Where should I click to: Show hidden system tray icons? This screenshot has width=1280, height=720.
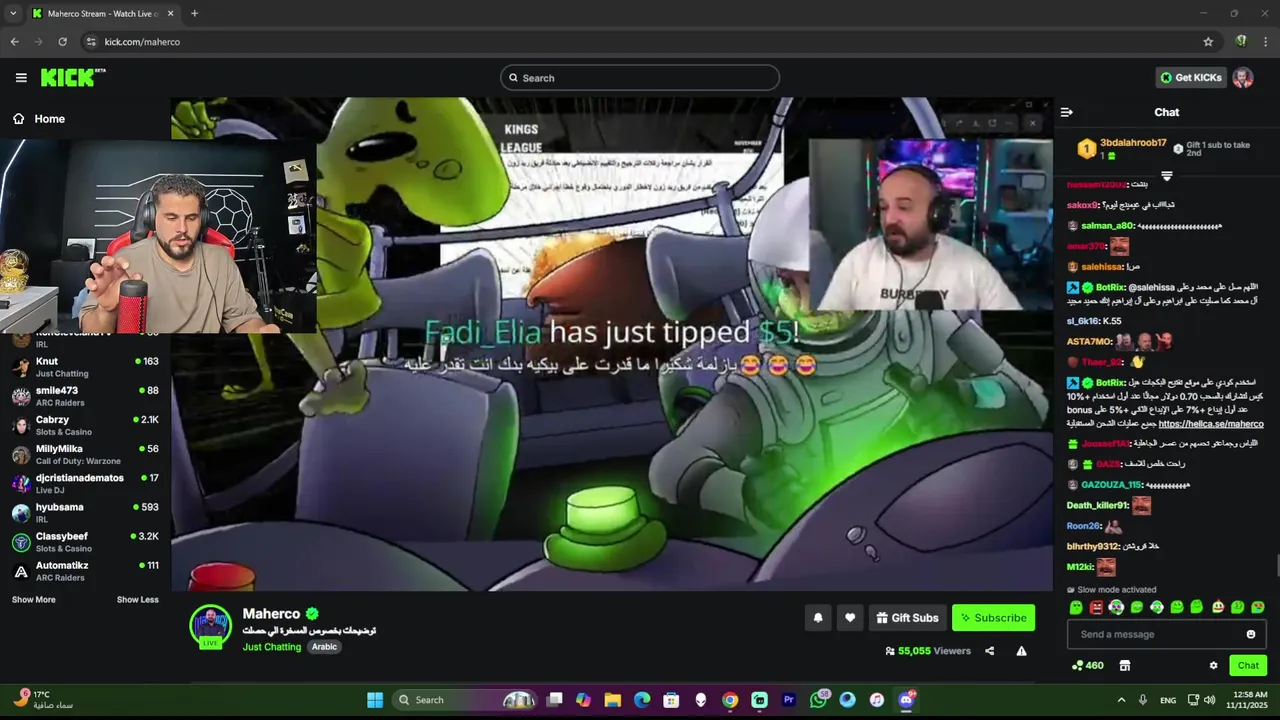click(x=1121, y=700)
